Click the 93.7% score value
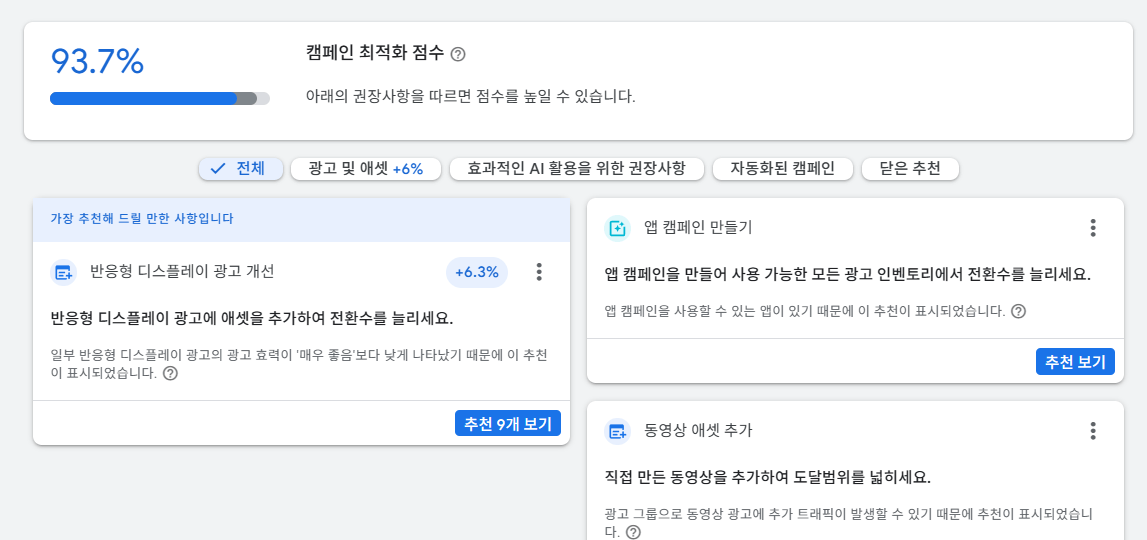The image size is (1147, 540). [x=97, y=61]
